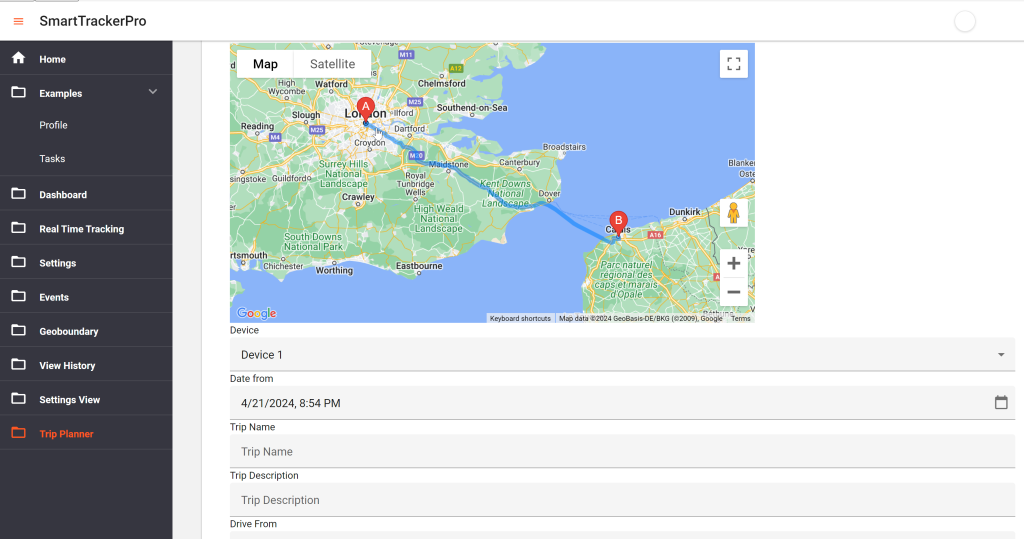Click the Drive From label

(253, 524)
